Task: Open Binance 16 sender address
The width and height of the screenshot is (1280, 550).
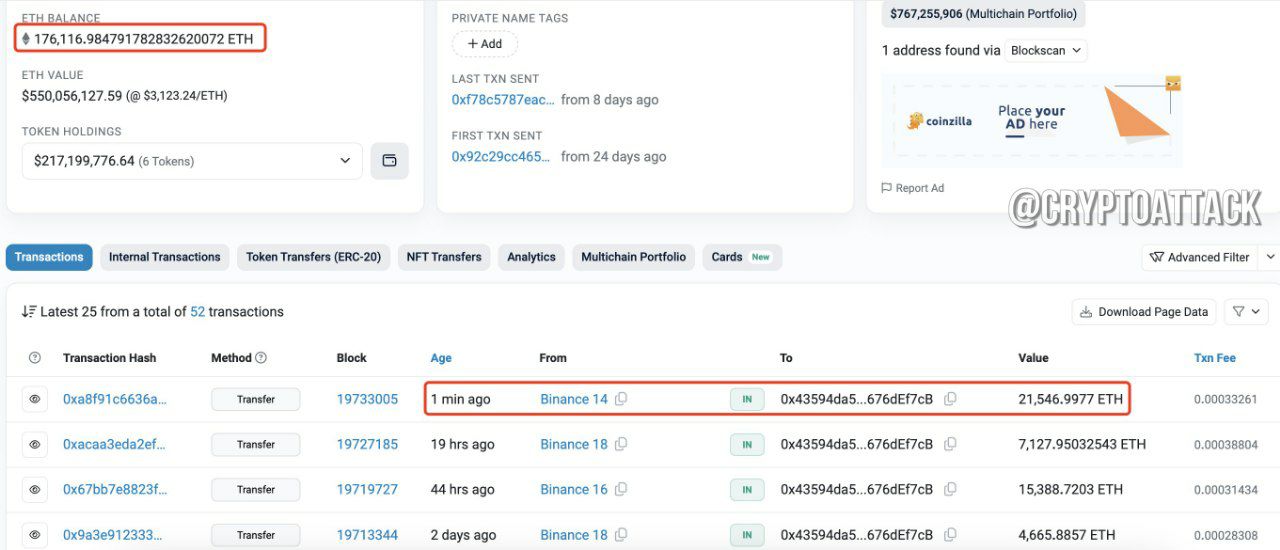Action: click(x=574, y=489)
